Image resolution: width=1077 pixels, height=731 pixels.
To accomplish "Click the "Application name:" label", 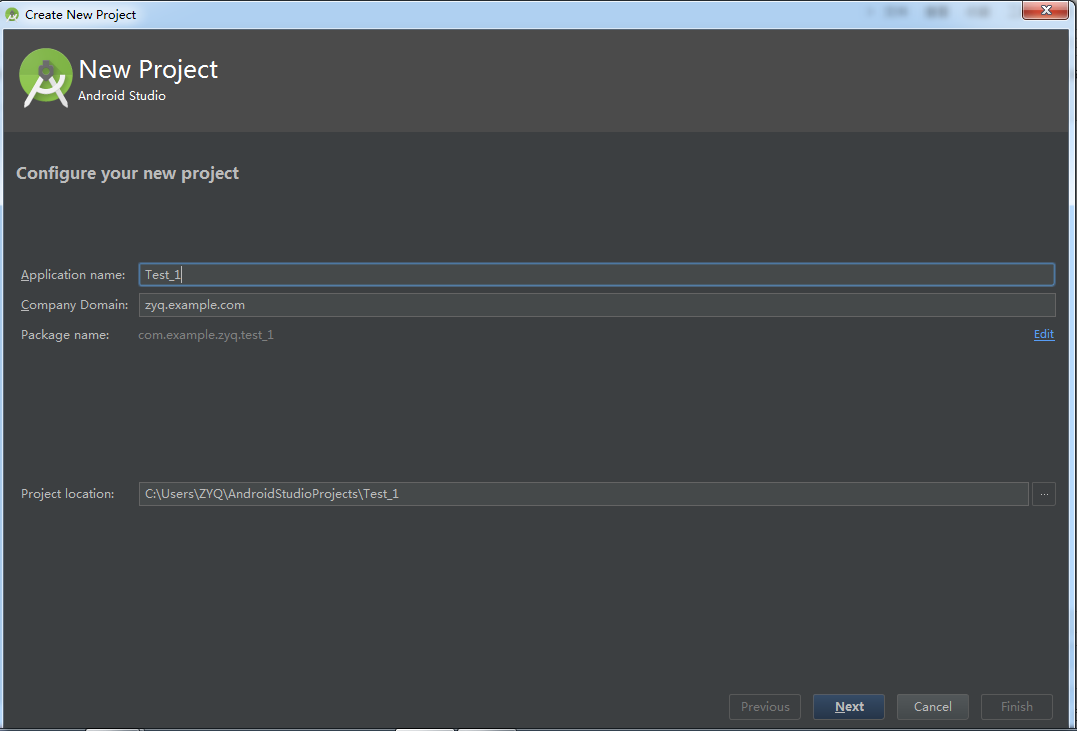I will pyautogui.click(x=73, y=275).
